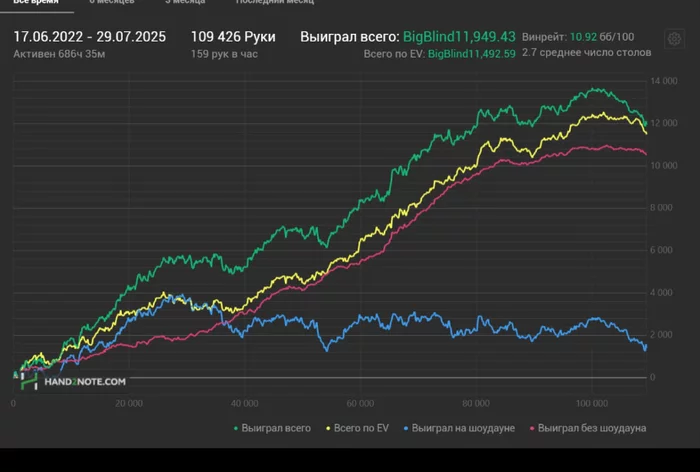Click the 2 000 y-axis label
This screenshot has height=472, width=700.
(x=661, y=334)
